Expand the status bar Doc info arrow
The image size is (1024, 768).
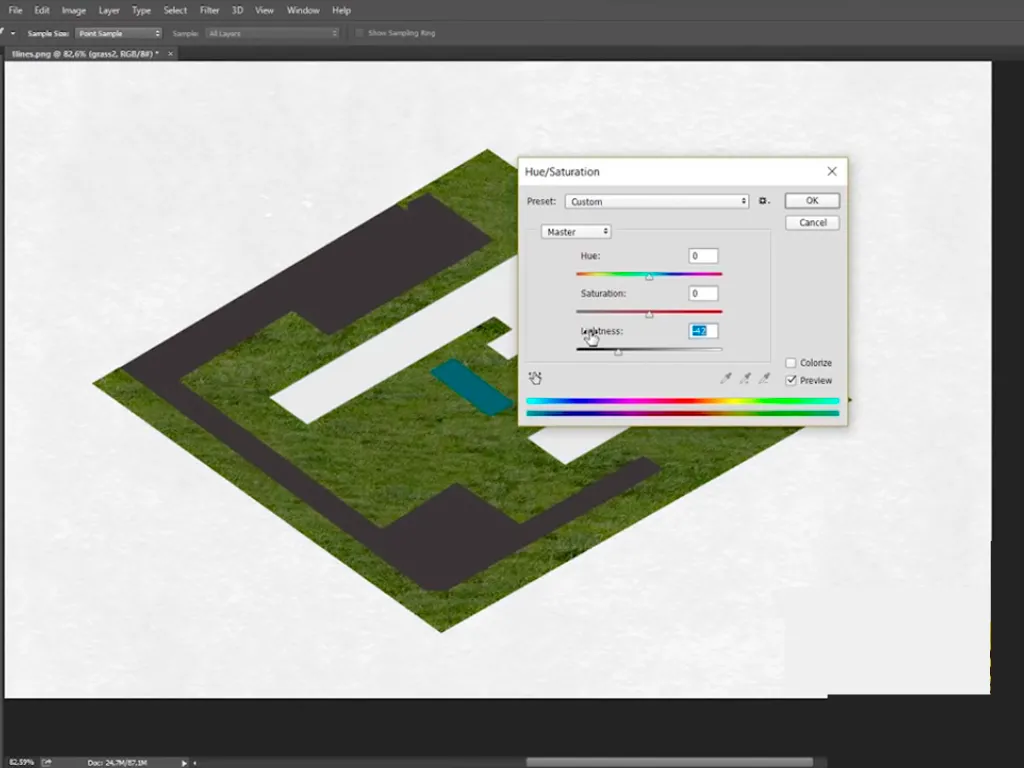[184, 763]
